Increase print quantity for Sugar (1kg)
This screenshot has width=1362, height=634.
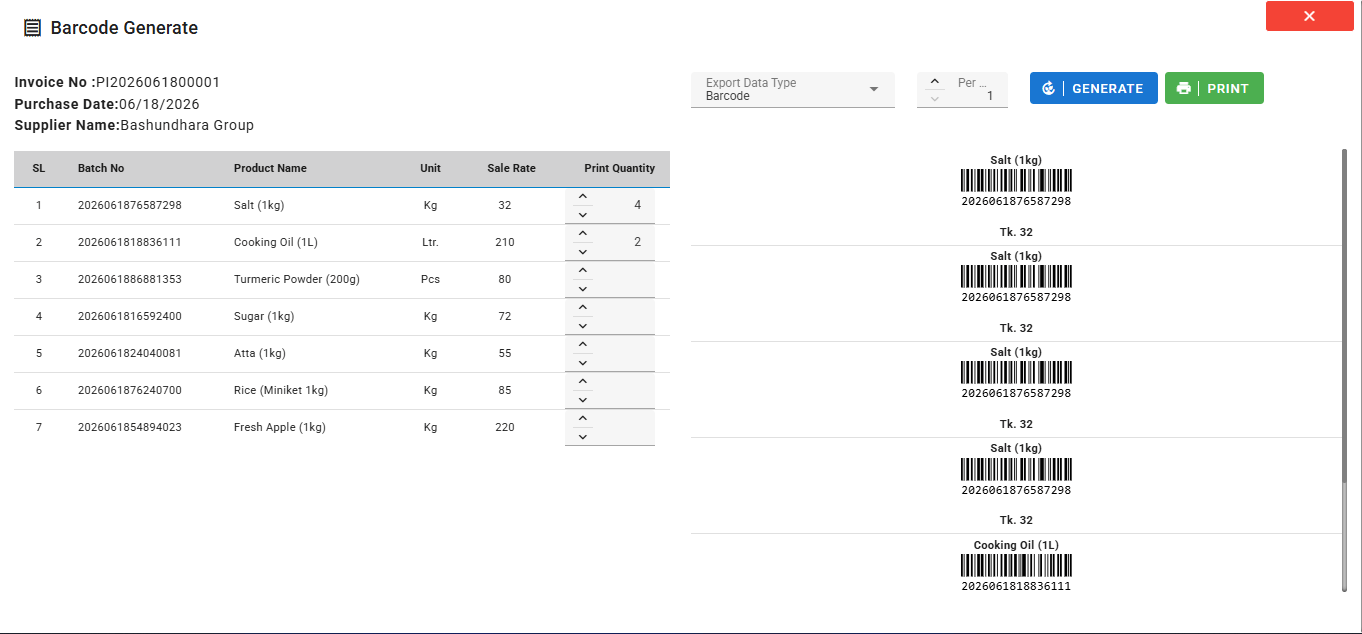(x=582, y=308)
